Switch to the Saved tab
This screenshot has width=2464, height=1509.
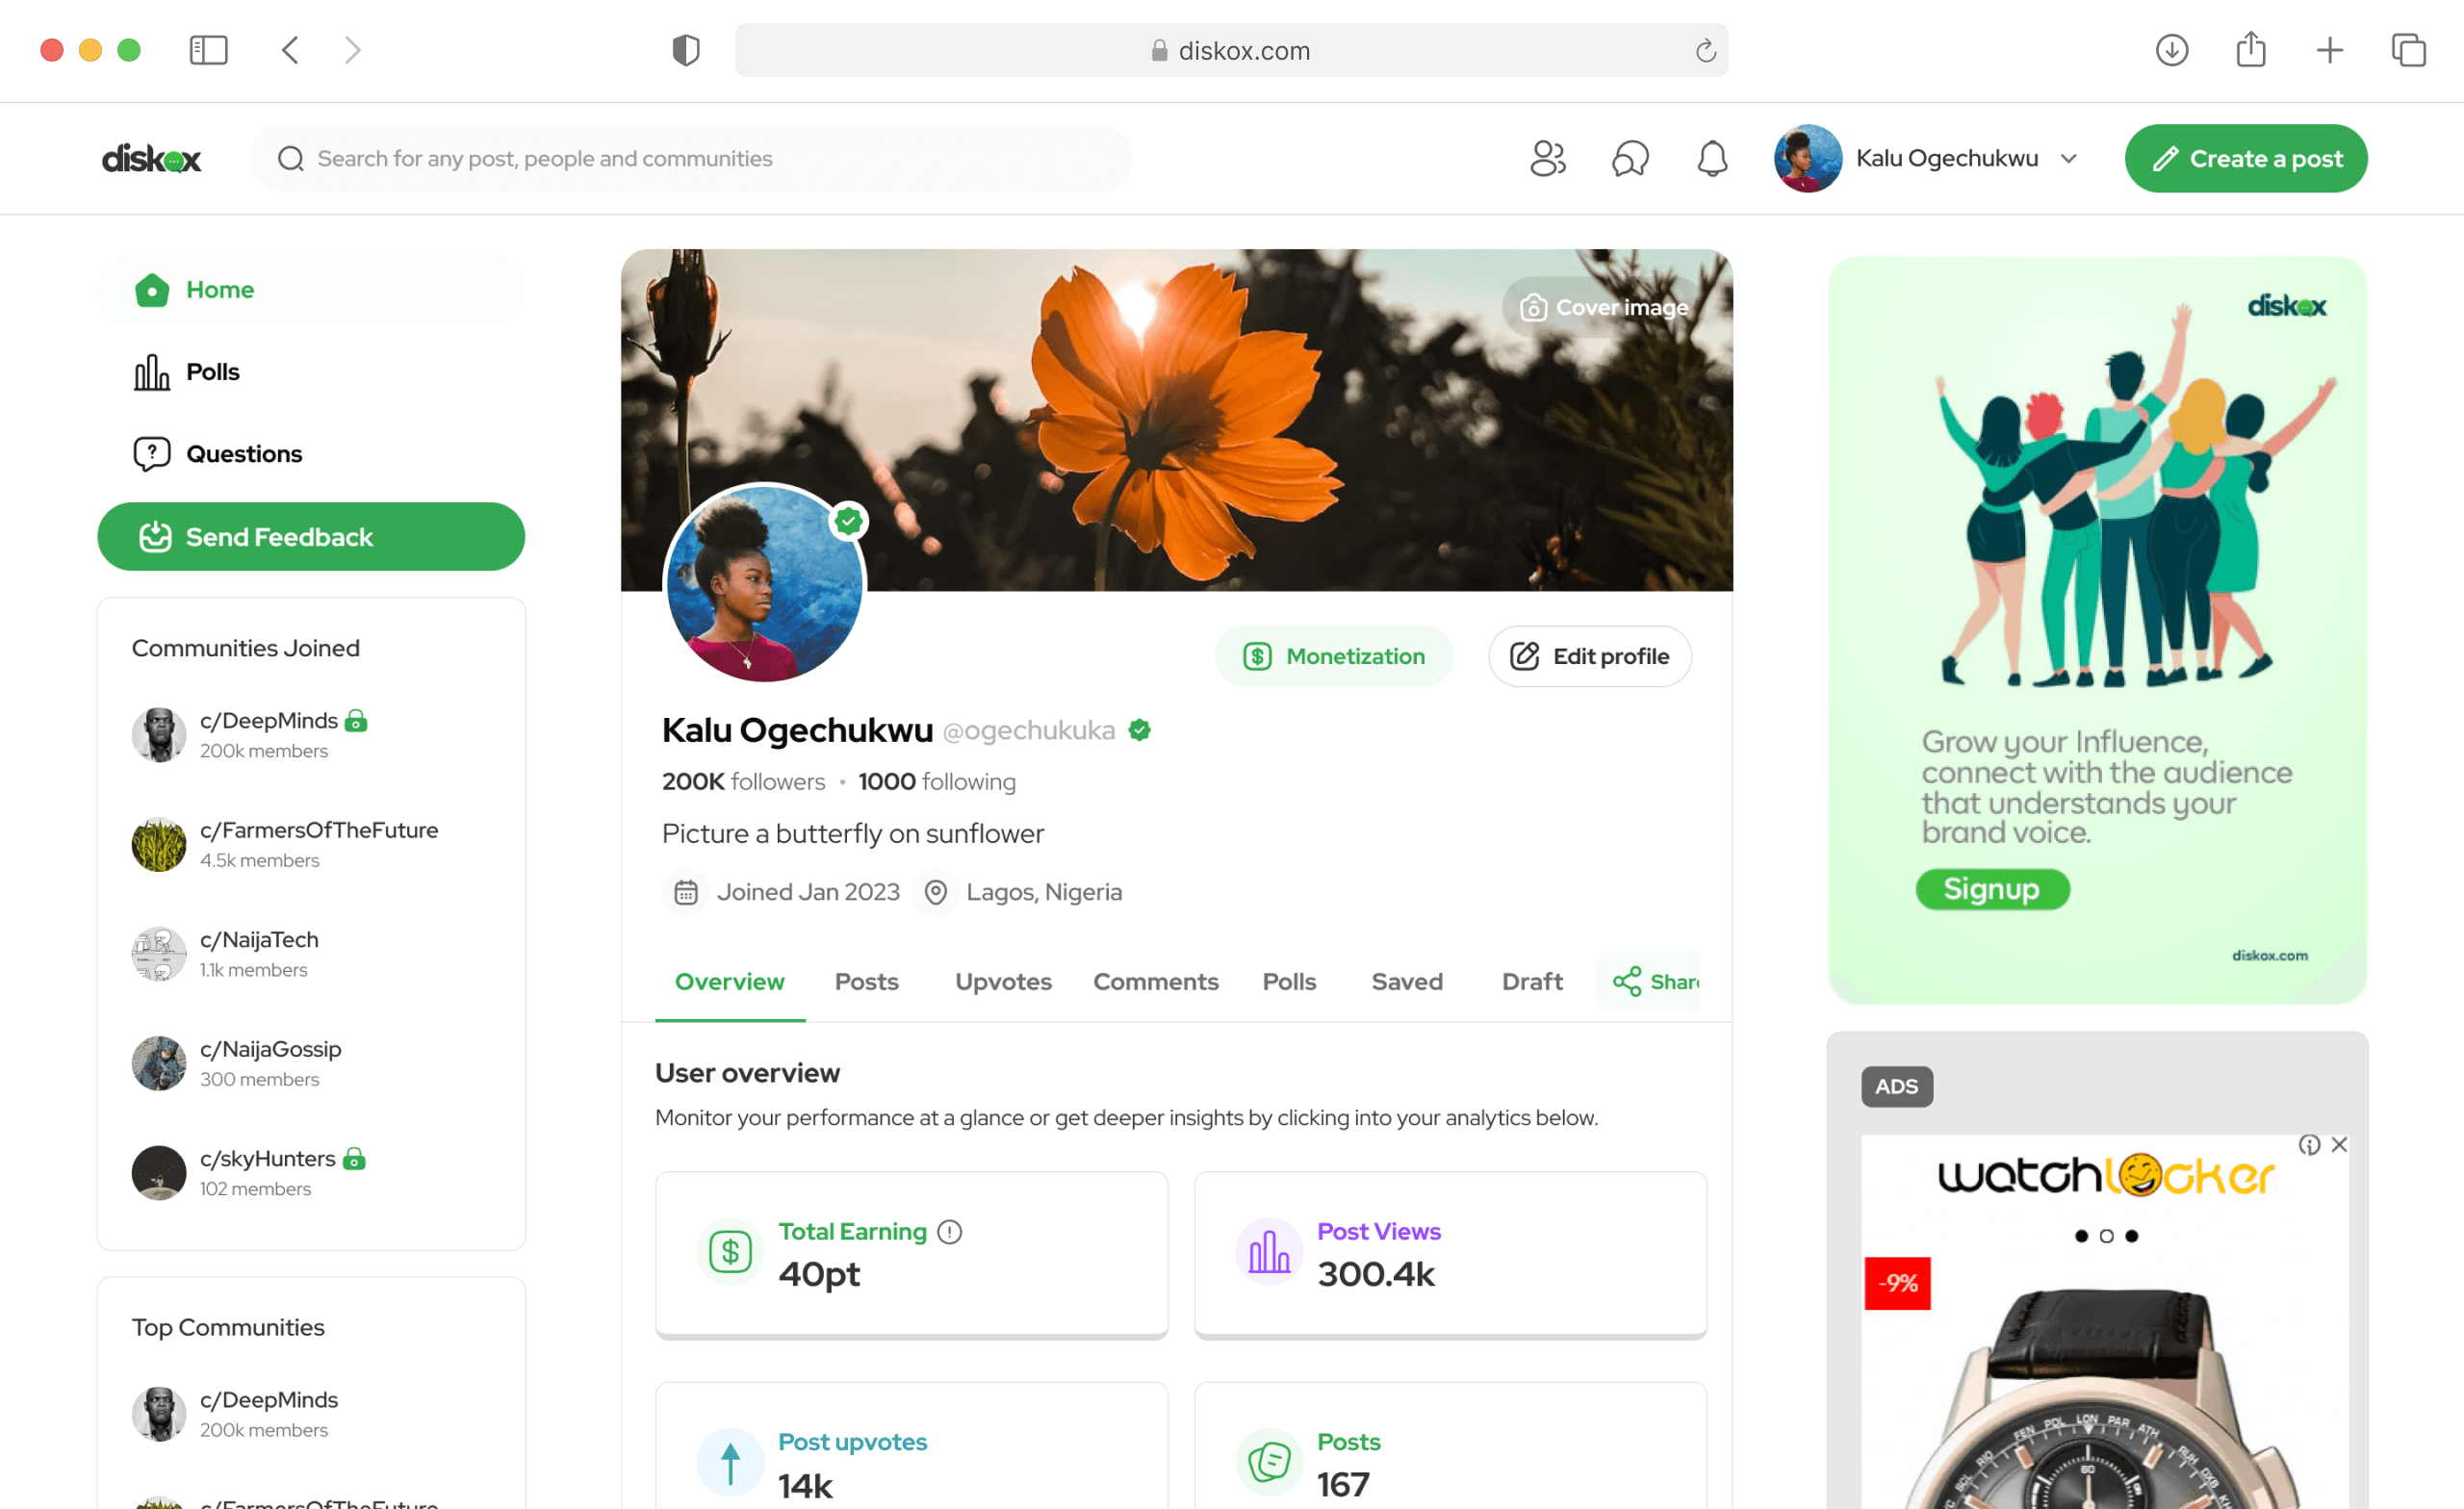(x=1406, y=981)
